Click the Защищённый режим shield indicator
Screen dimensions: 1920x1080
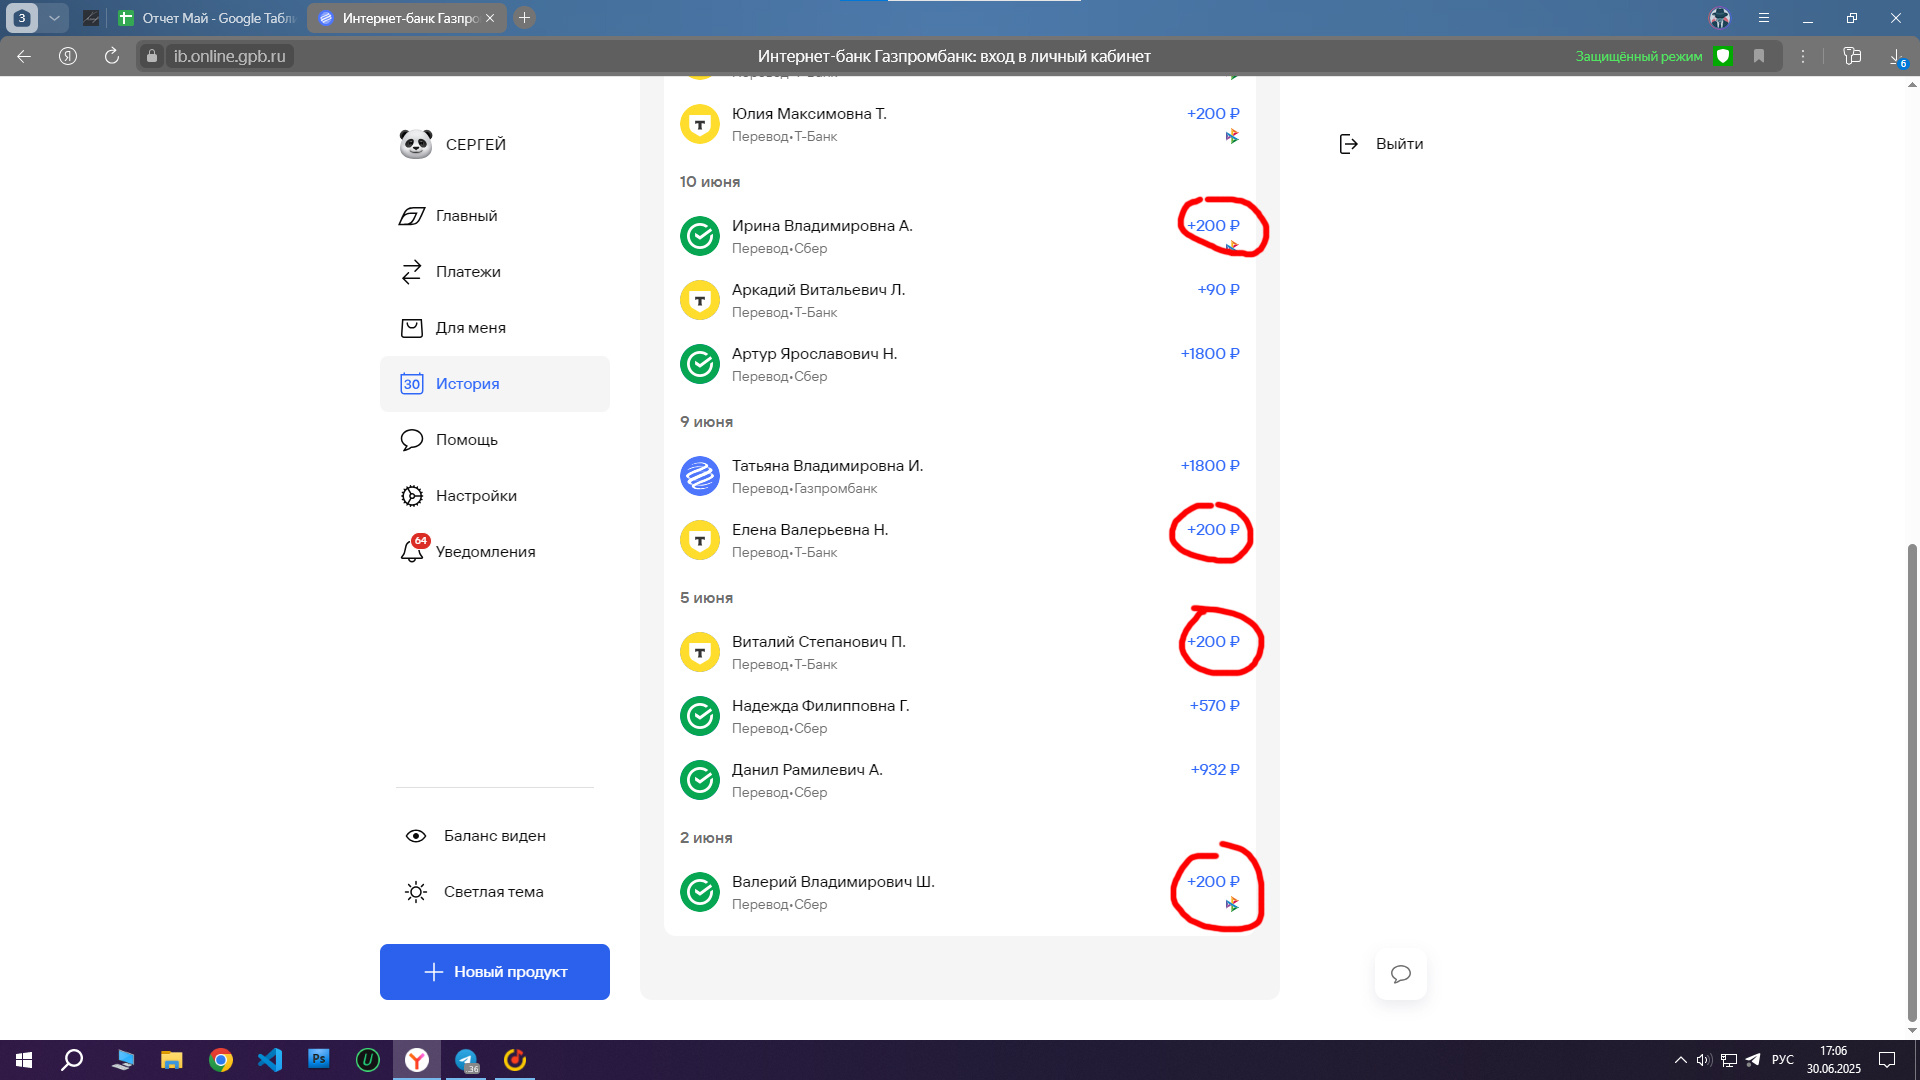pyautogui.click(x=1722, y=56)
